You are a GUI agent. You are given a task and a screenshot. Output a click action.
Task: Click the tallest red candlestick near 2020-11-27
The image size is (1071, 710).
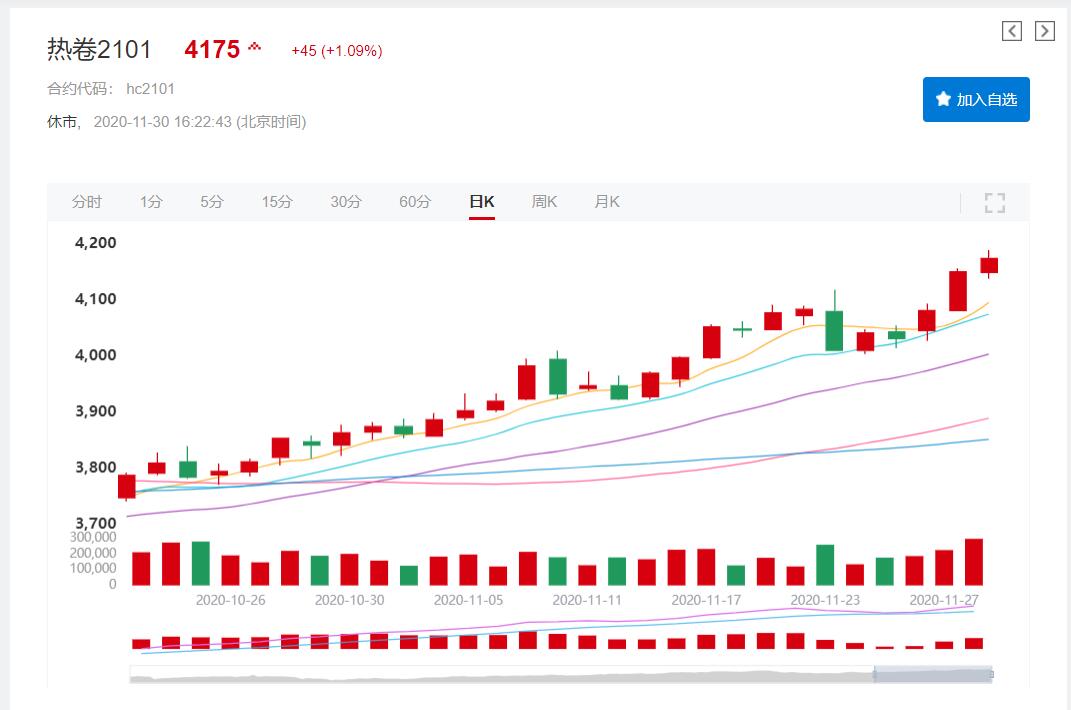tap(957, 290)
